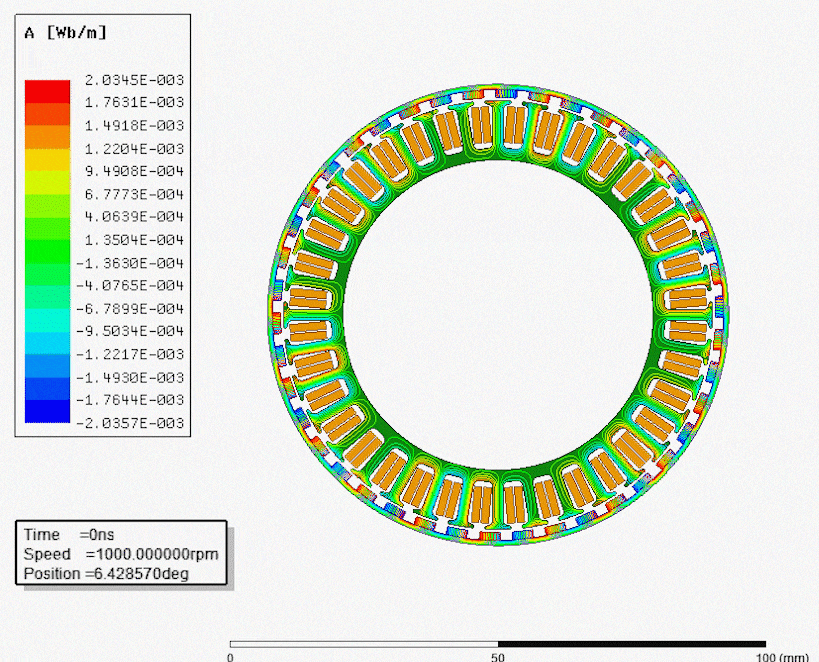819x662 pixels.
Task: Click the legend value -4.0765E-004
Action: 130,285
